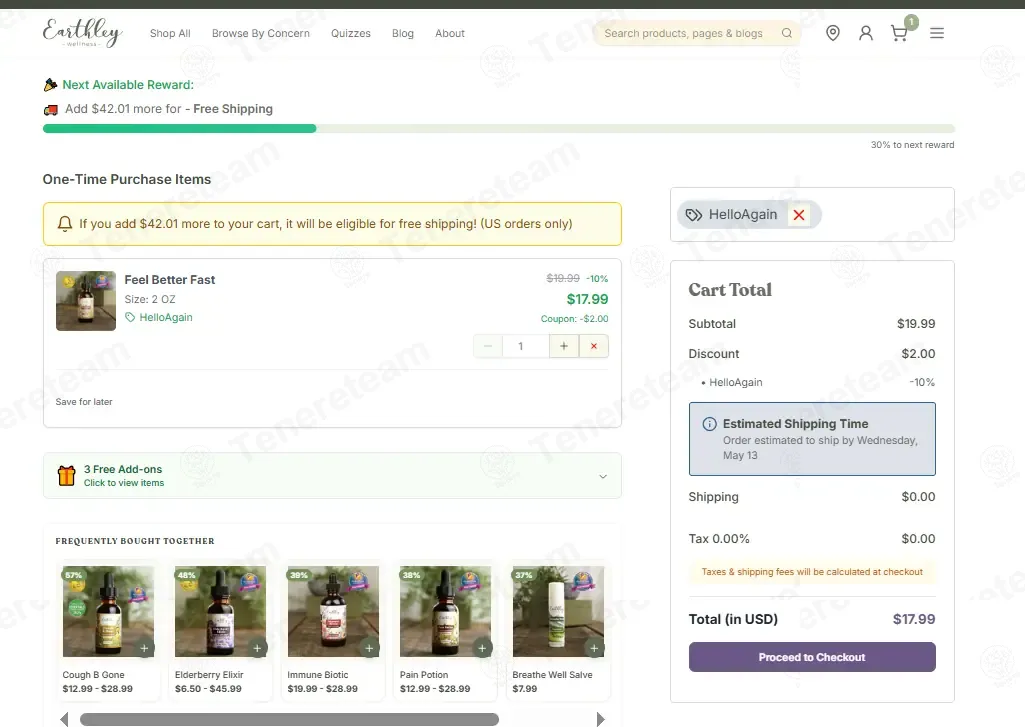
Task: Click the delivery truck icon by Free Shipping
Action: (x=50, y=110)
